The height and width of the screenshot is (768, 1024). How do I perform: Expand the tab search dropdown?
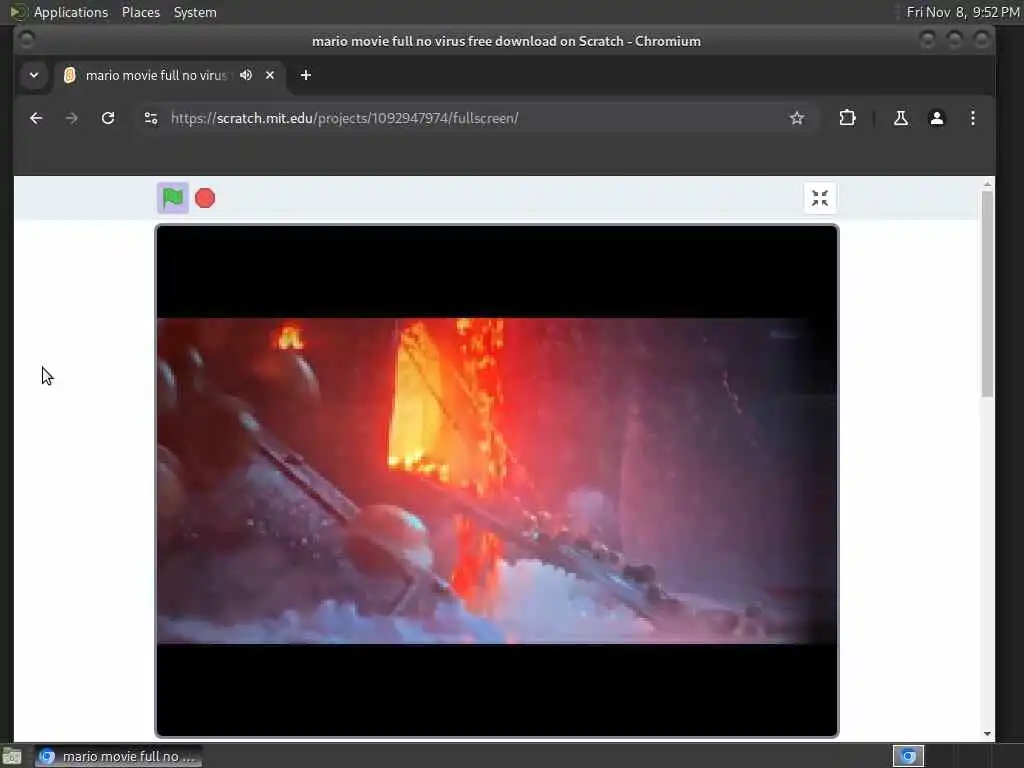click(x=34, y=75)
